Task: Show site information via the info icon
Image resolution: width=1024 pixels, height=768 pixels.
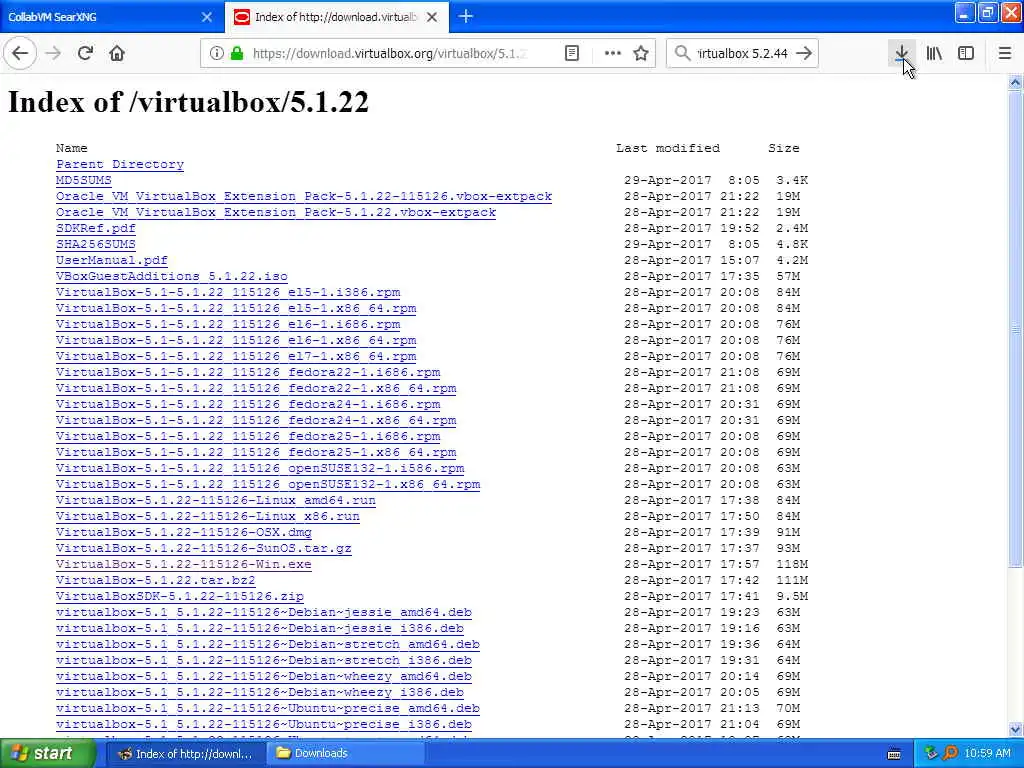Action: pos(216,54)
